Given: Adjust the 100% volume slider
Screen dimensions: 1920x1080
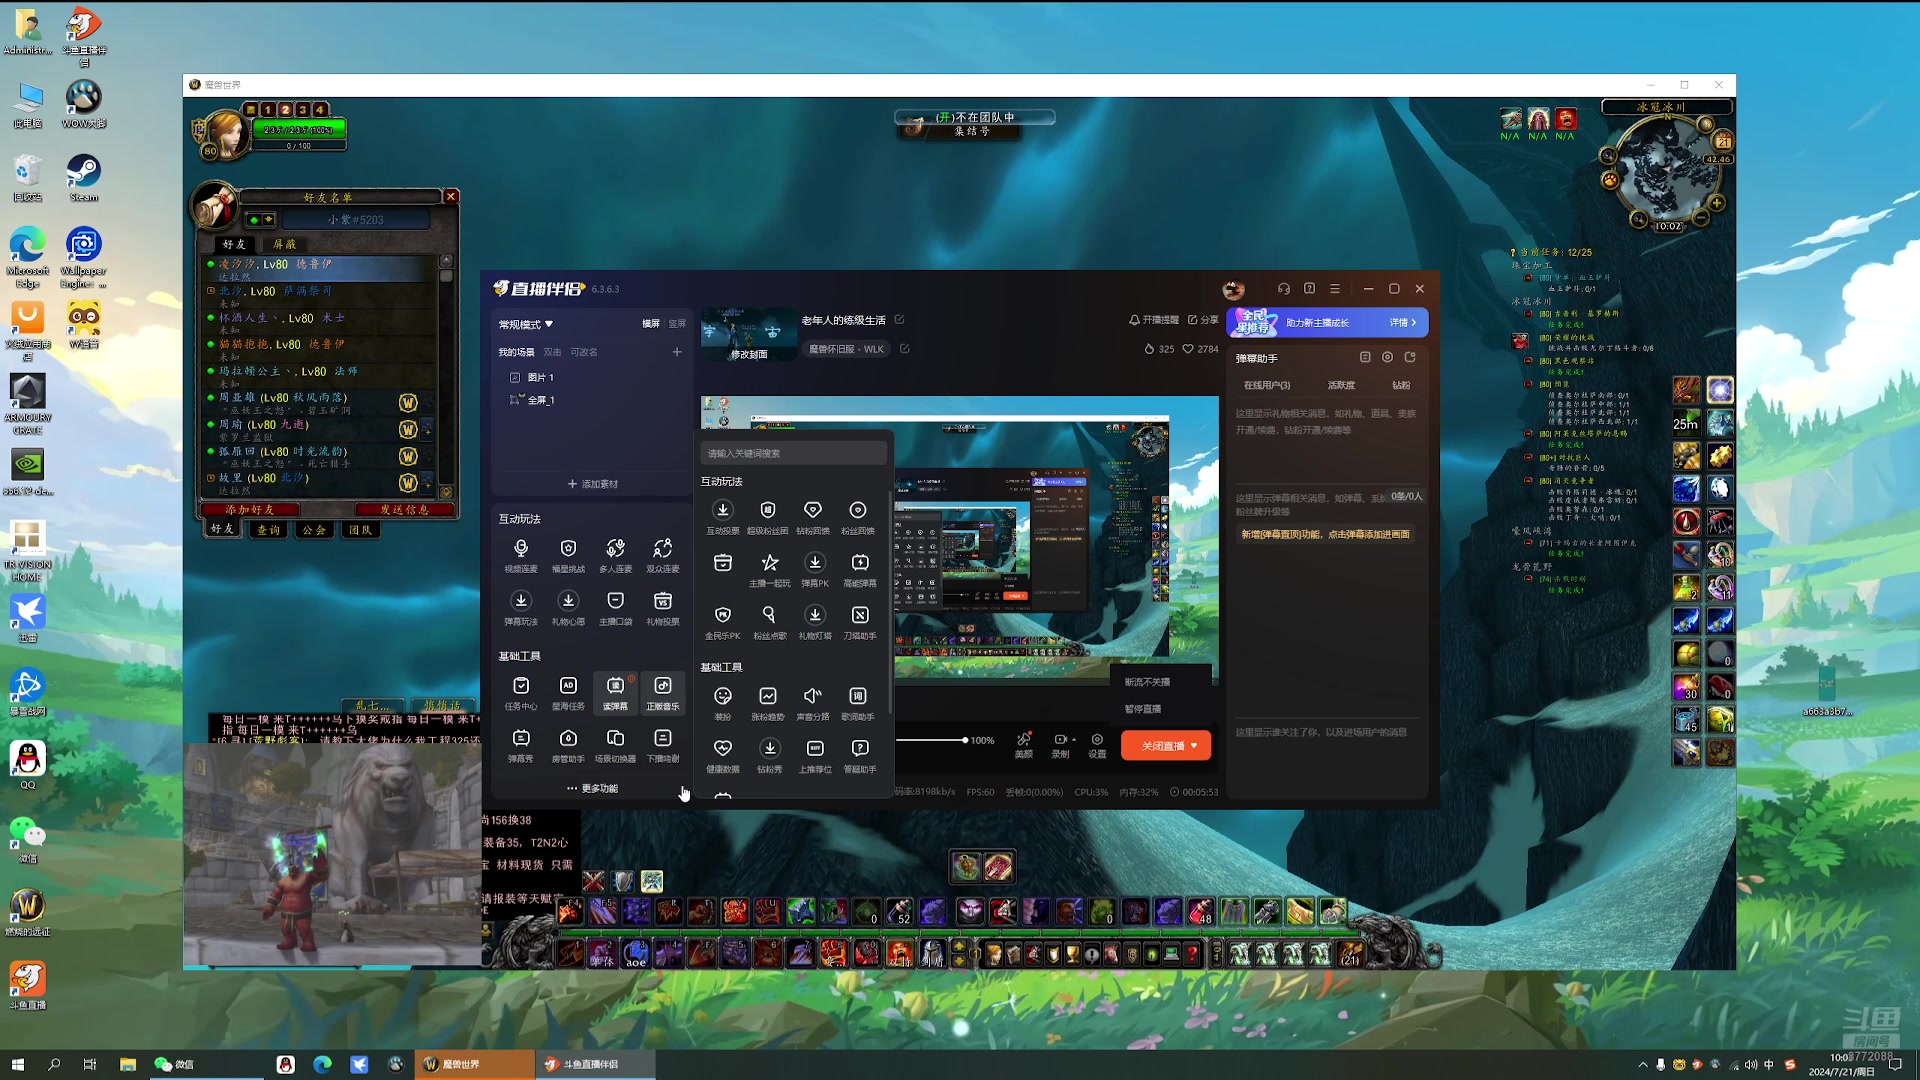Looking at the screenshot, I should pyautogui.click(x=930, y=741).
